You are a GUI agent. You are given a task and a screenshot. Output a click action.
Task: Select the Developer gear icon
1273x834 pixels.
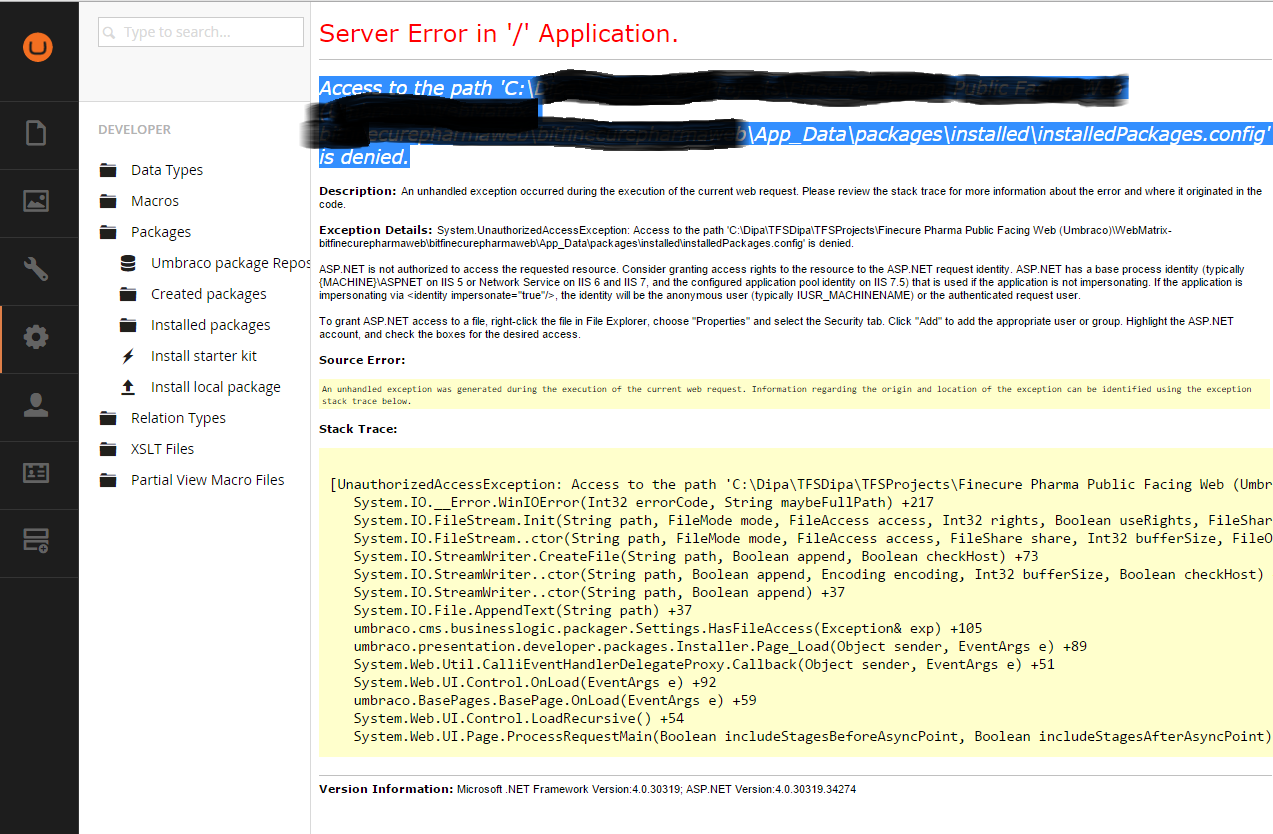pos(36,337)
